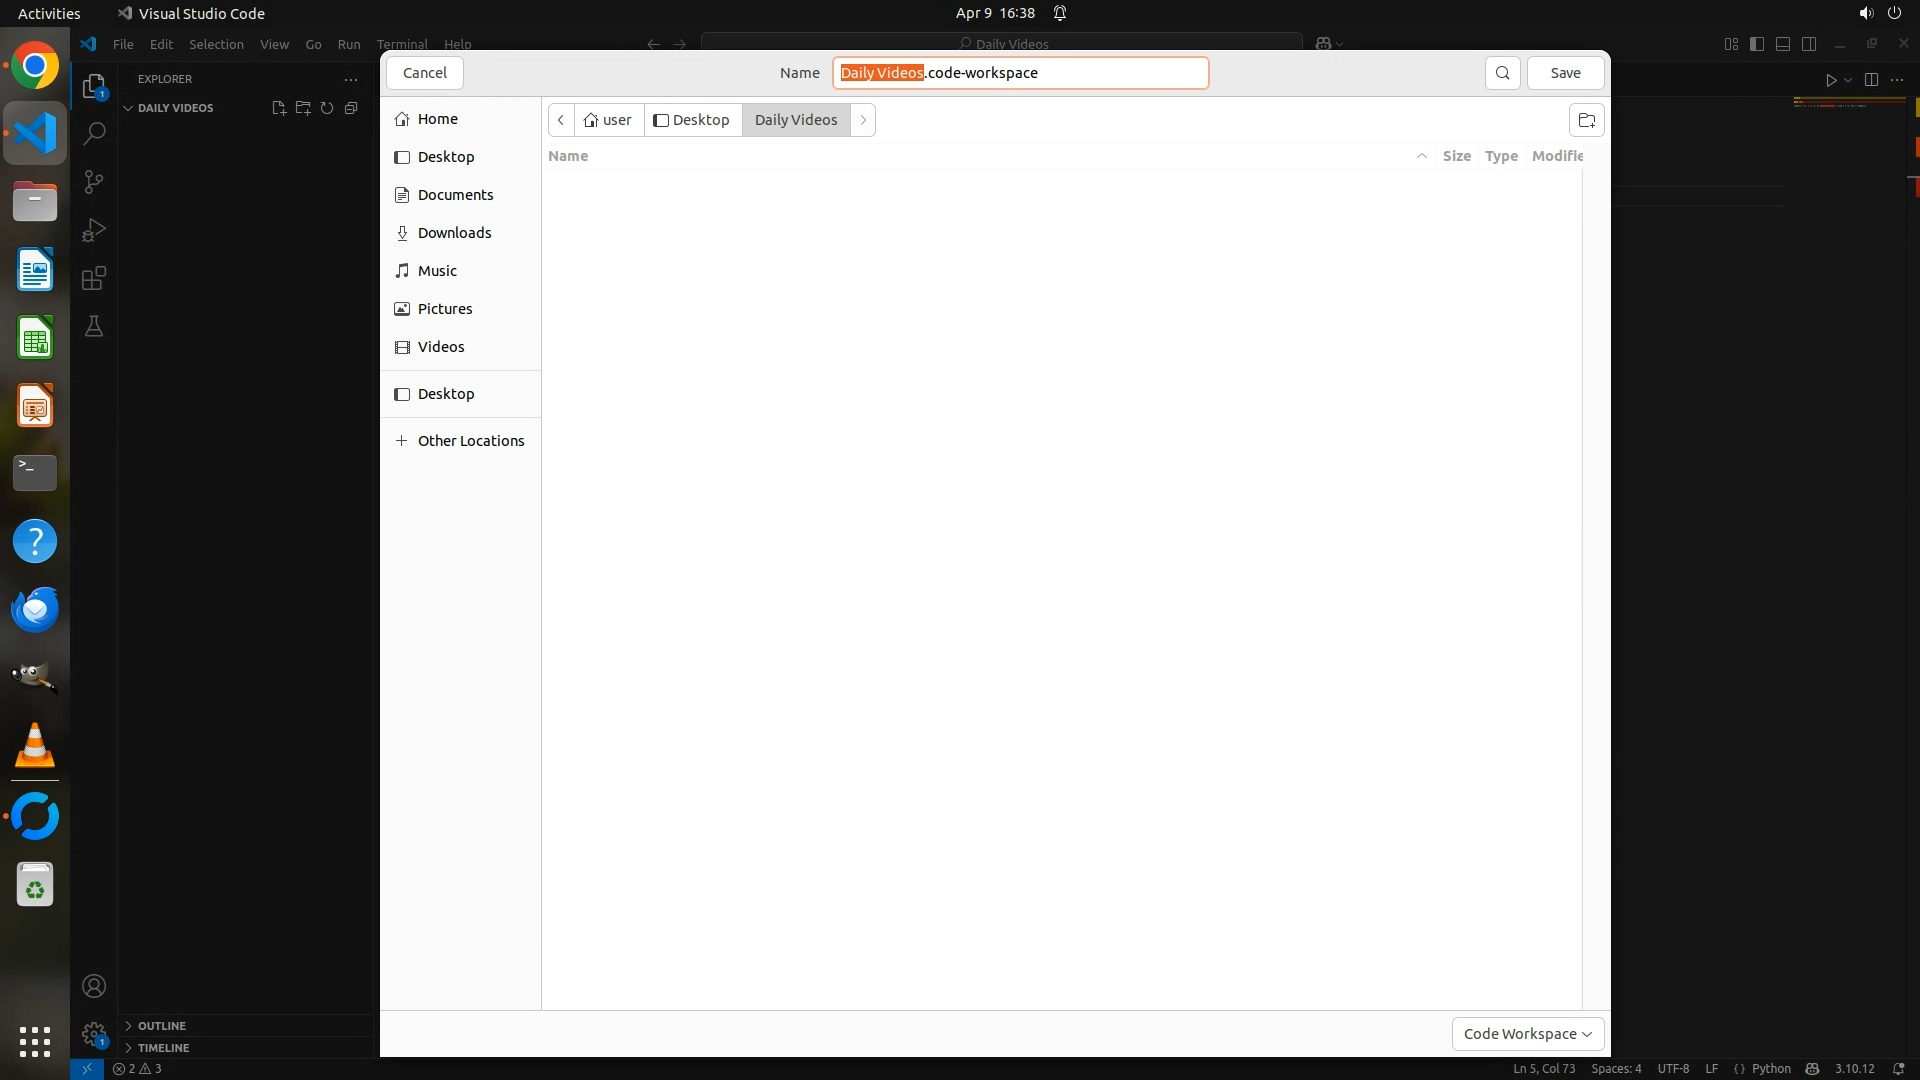The width and height of the screenshot is (1920, 1080).
Task: Open the Source Control view in the activity bar
Action: coord(94,182)
